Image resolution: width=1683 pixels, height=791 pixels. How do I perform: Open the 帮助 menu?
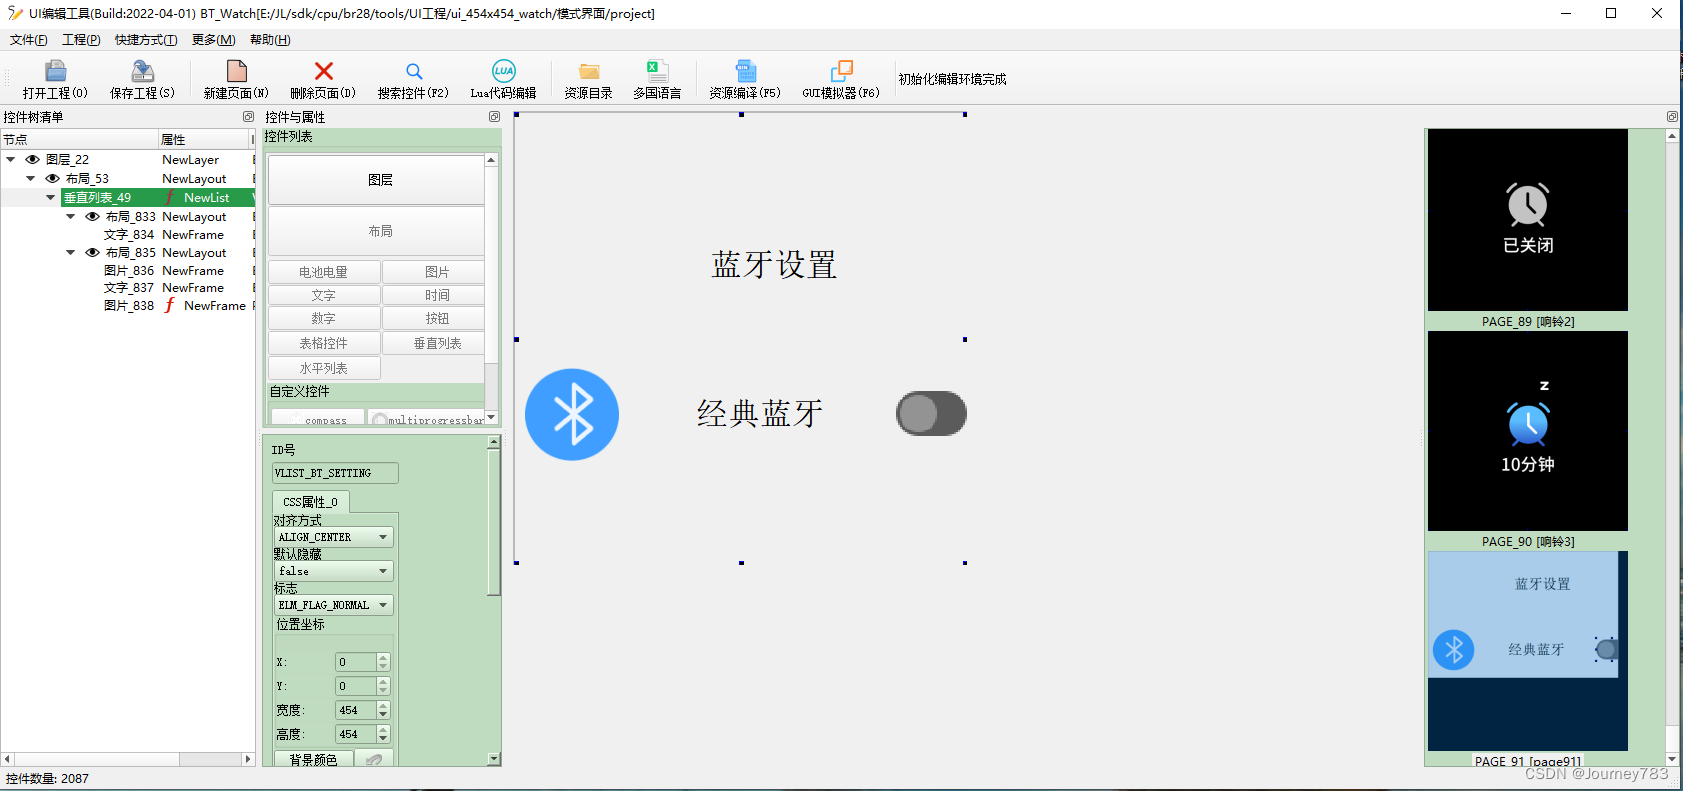tap(270, 40)
